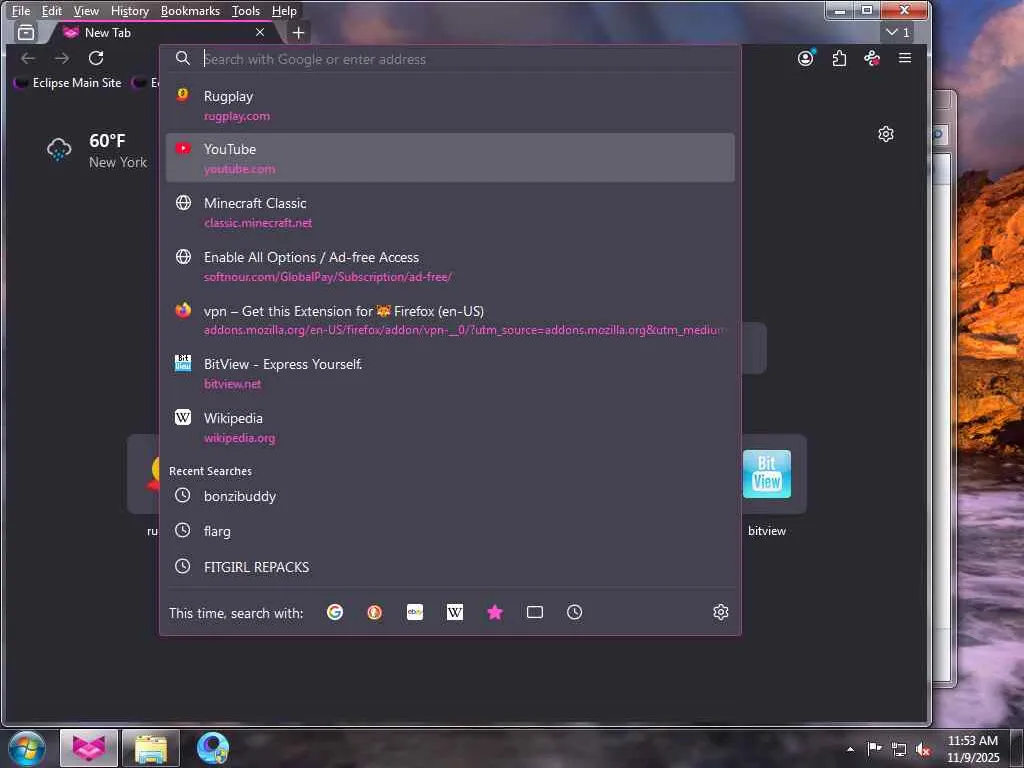Open the blue orb app on taskbar
1024x768 pixels.
[213, 748]
